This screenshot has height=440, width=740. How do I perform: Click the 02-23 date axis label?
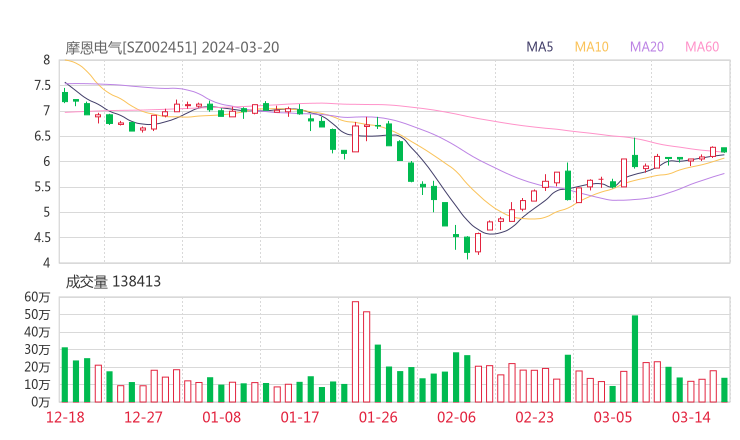[x=534, y=417]
